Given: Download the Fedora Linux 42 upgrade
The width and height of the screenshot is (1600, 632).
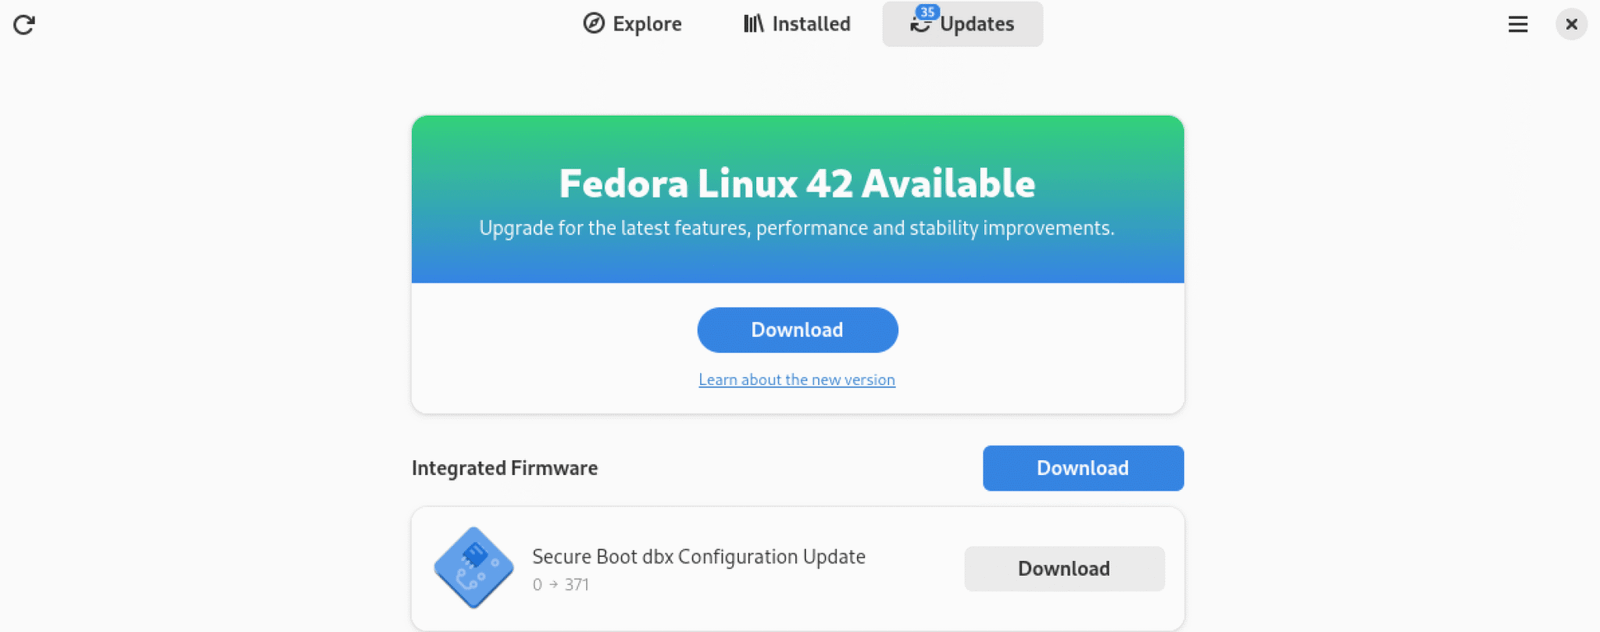Looking at the screenshot, I should [x=797, y=330].
